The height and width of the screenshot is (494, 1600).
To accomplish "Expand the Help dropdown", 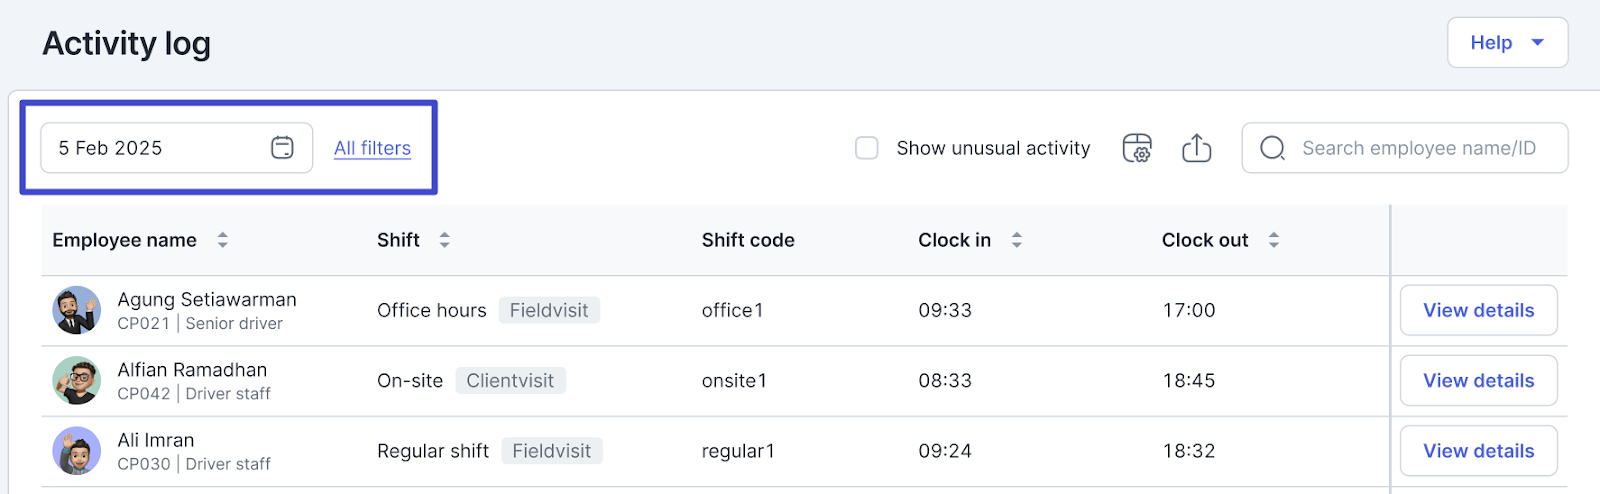I will tap(1507, 43).
